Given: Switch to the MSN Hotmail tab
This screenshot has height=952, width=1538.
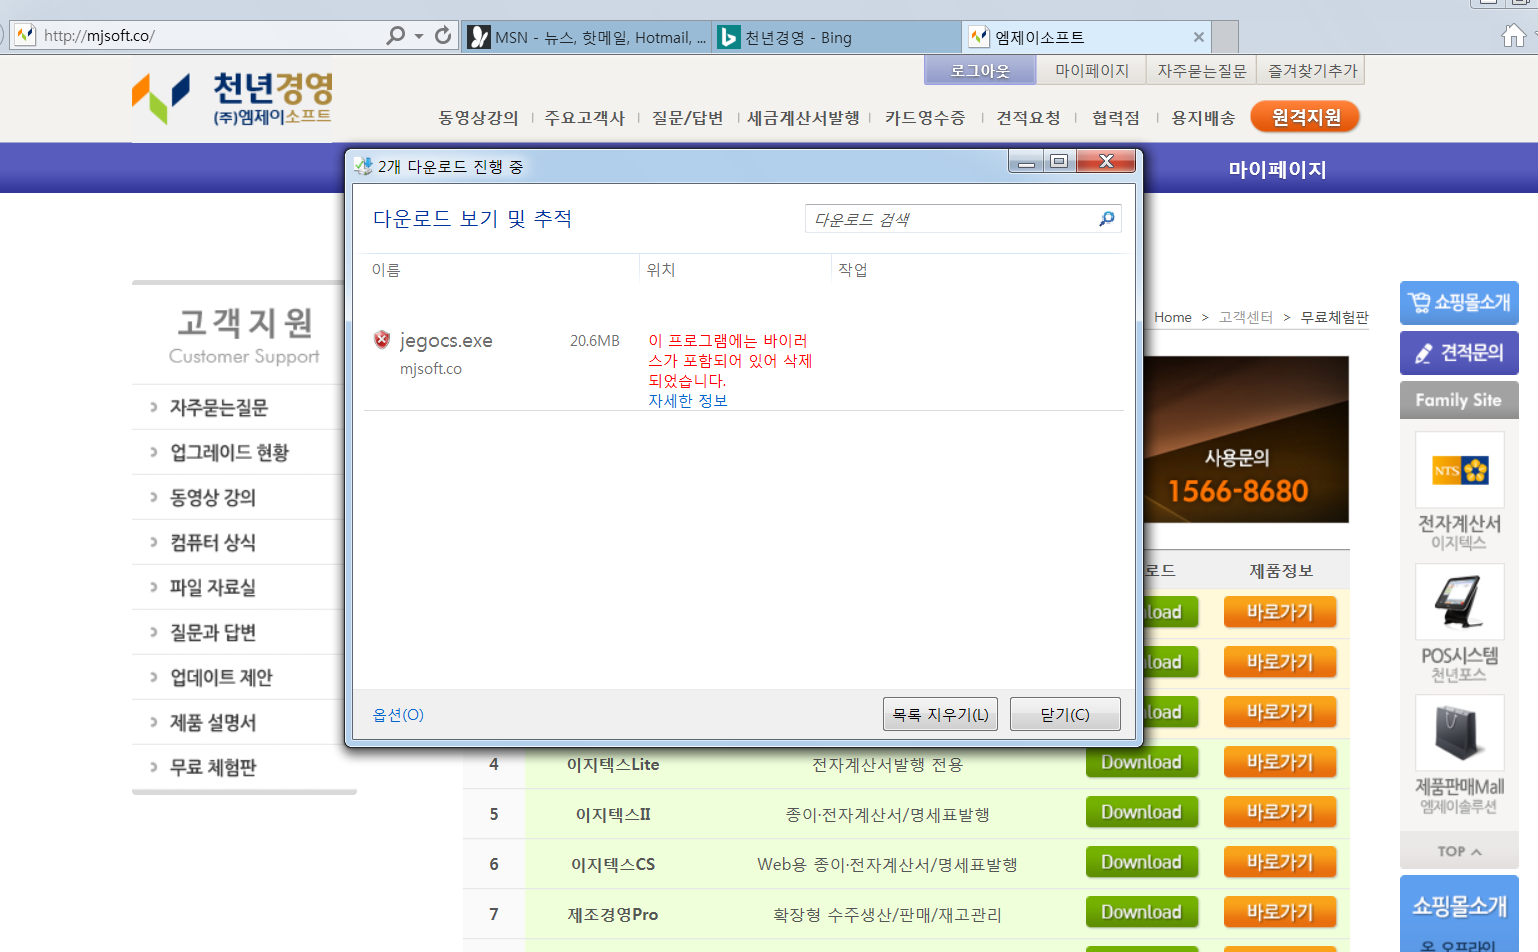Looking at the screenshot, I should click(588, 37).
